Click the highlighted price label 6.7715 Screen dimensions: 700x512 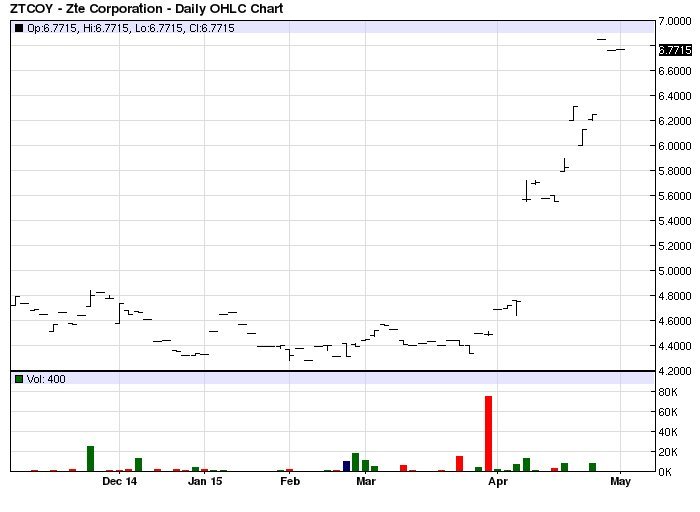pyautogui.click(x=675, y=50)
